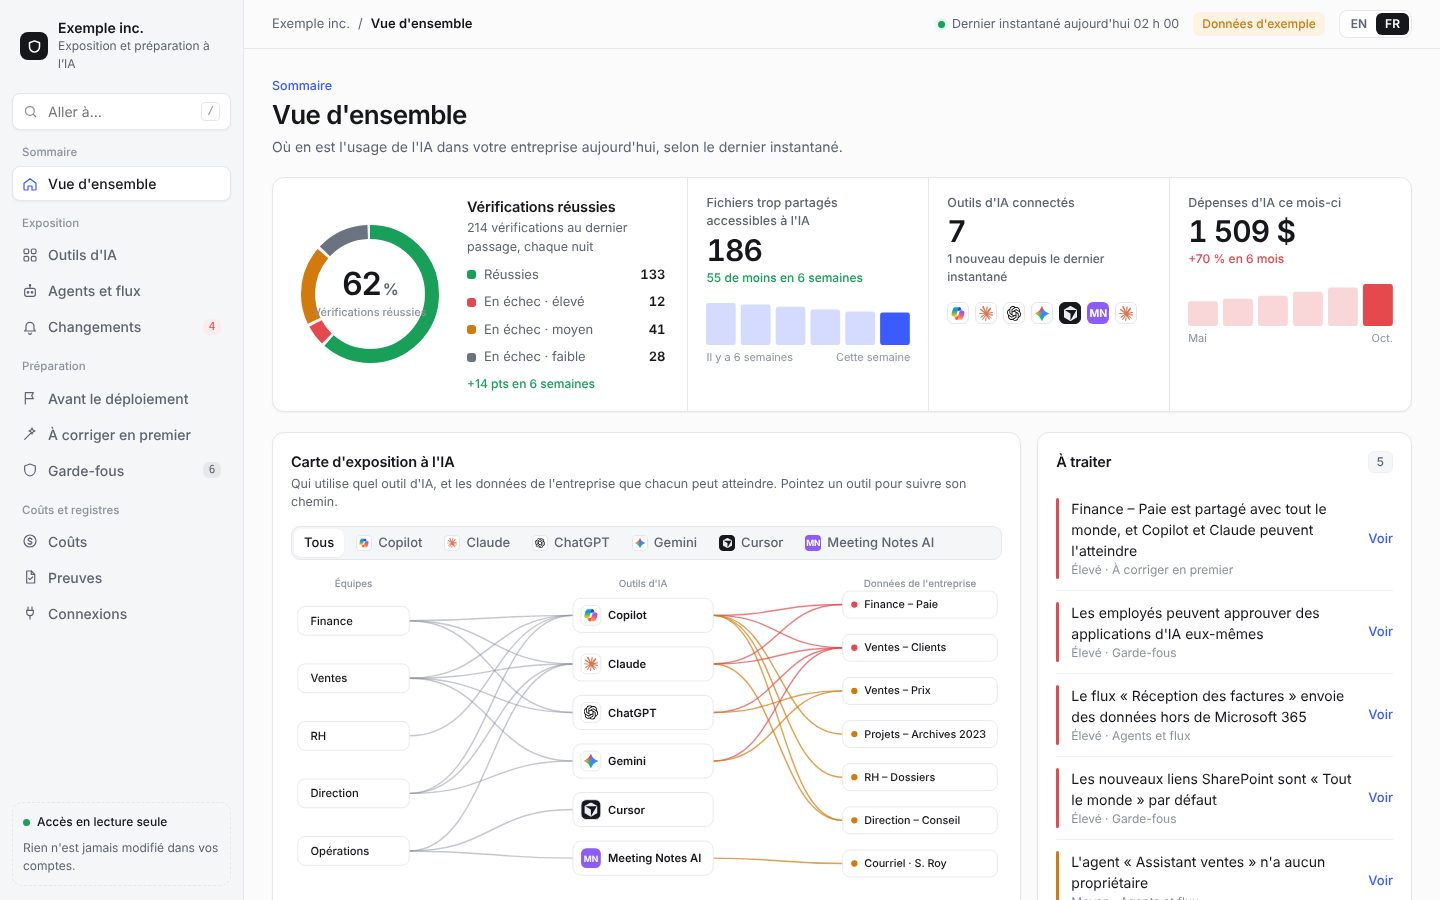Filter the exposure map by Claude
1440x900 pixels.
[x=478, y=543]
